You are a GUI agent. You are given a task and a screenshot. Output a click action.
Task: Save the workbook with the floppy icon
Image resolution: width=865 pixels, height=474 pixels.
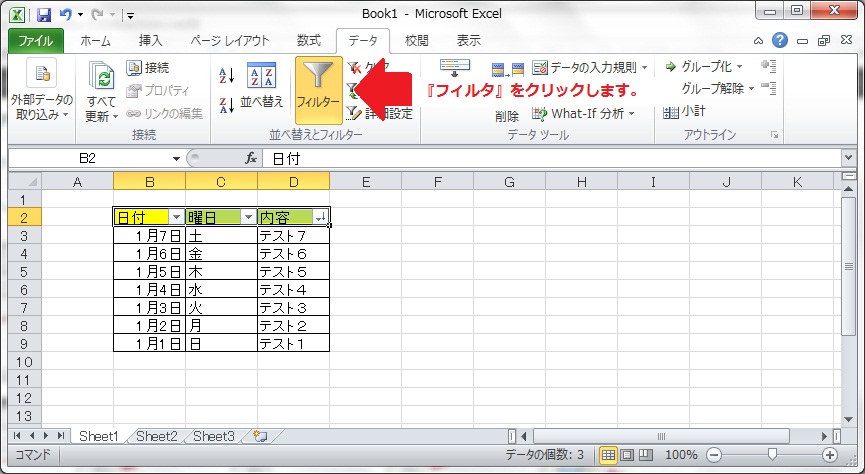[x=44, y=14]
